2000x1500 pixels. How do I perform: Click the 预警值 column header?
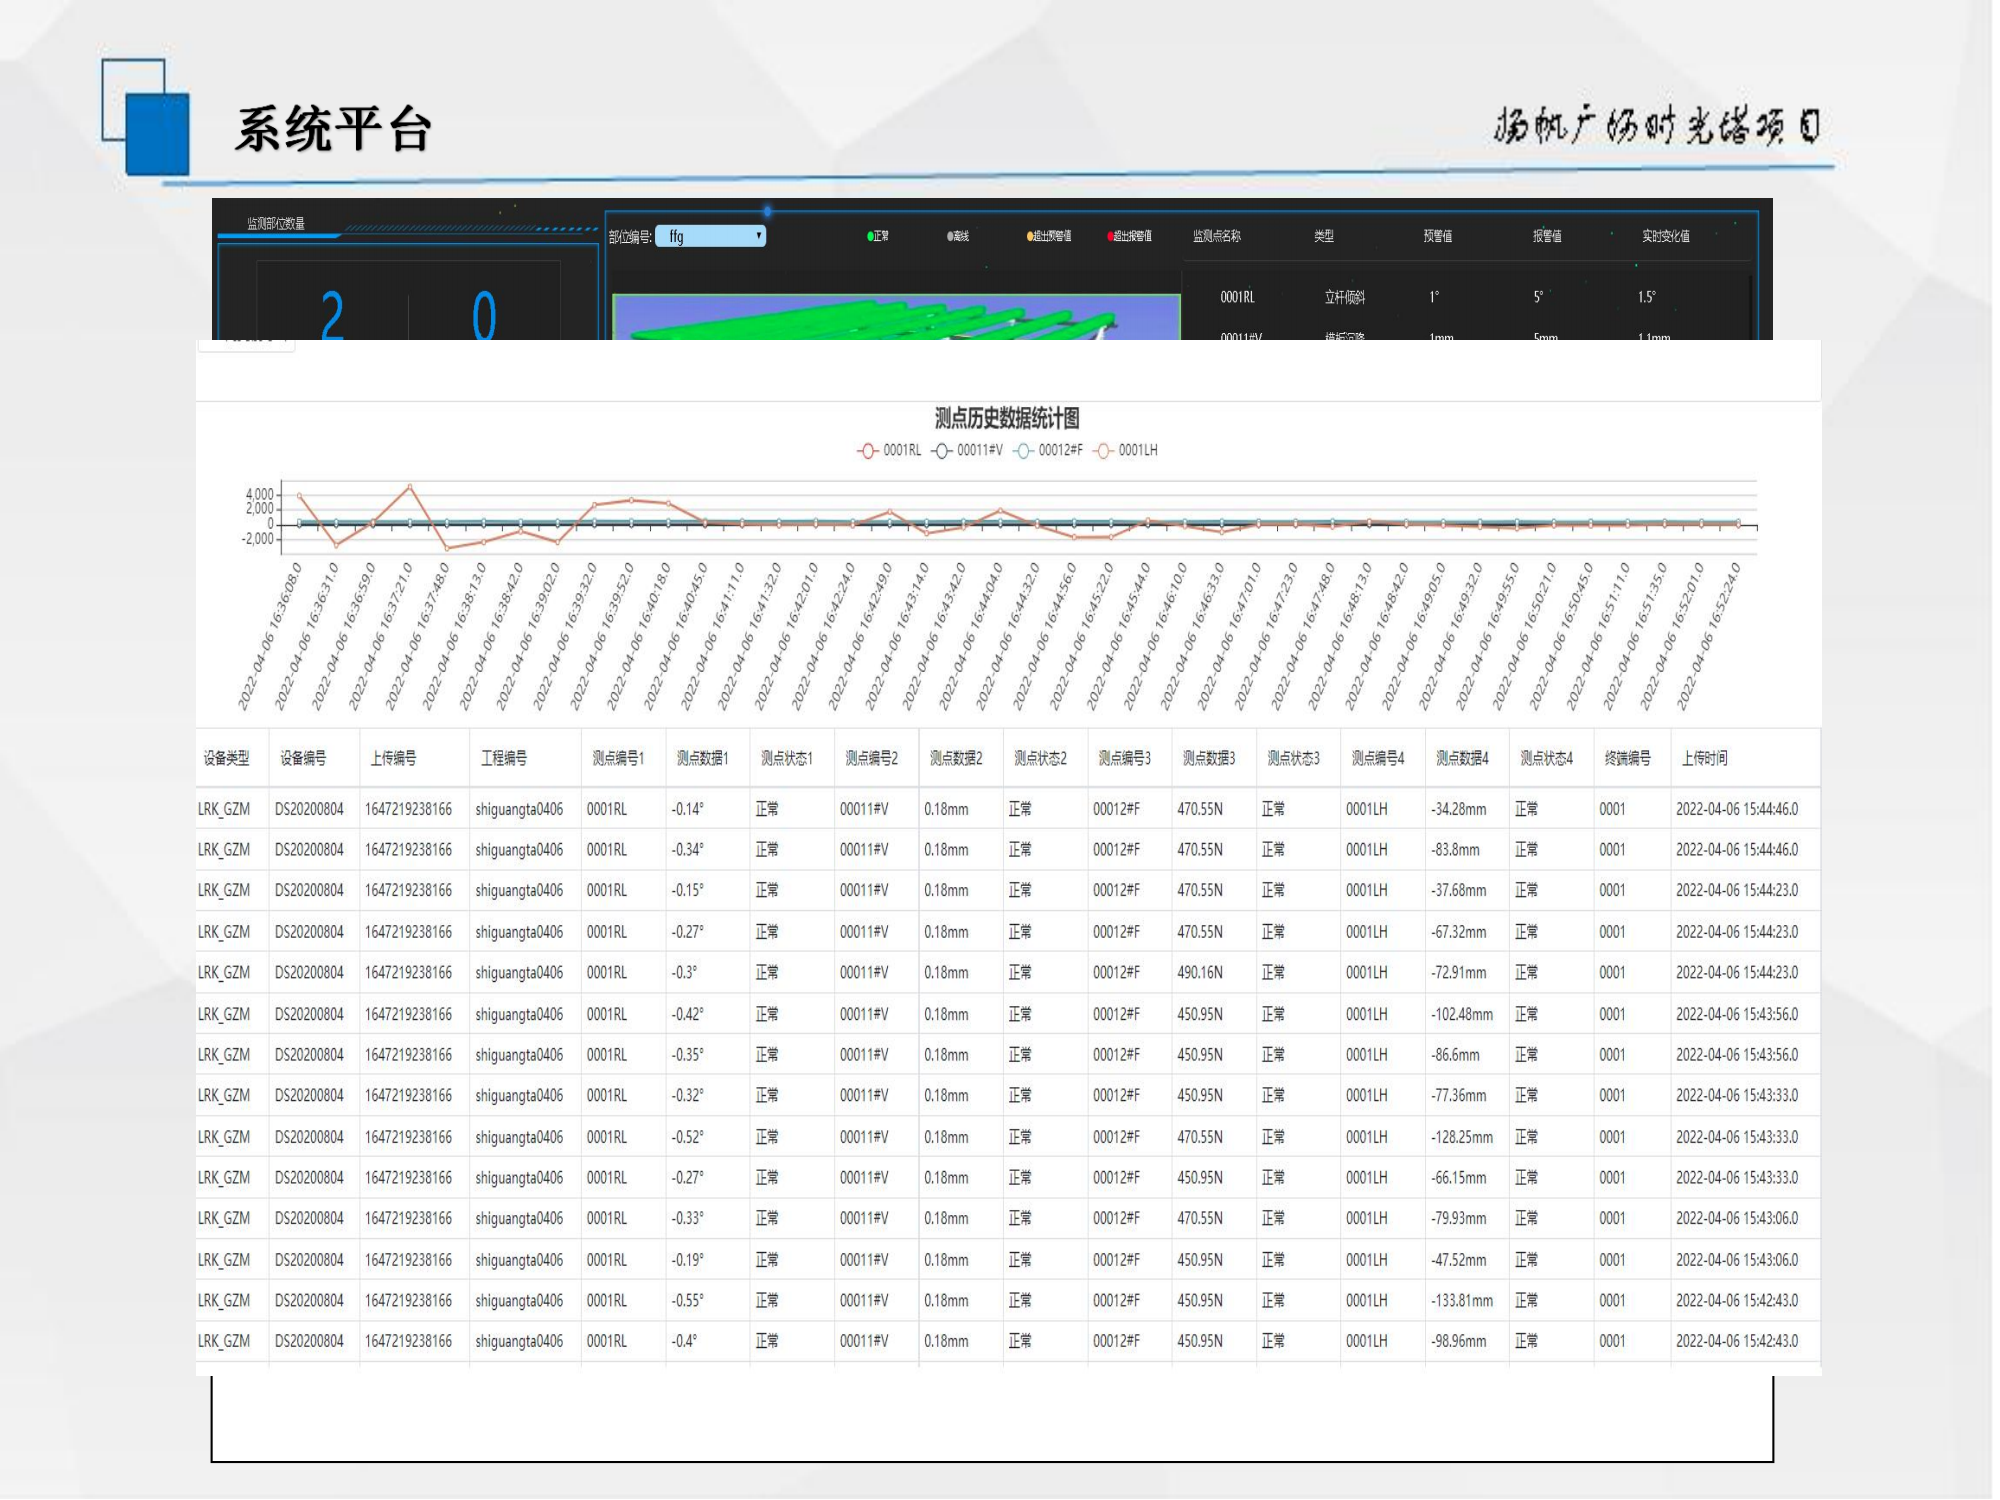[x=1437, y=236]
